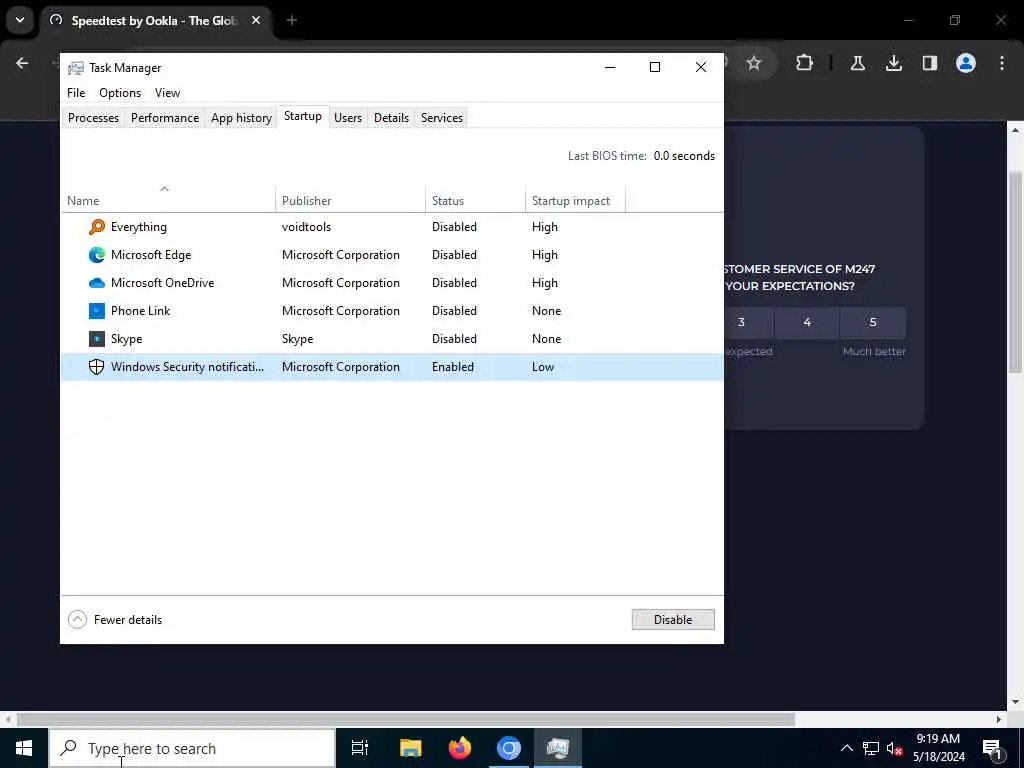Screen dimensions: 1024x768
Task: Go back in Chrome browser
Action: (x=22, y=63)
